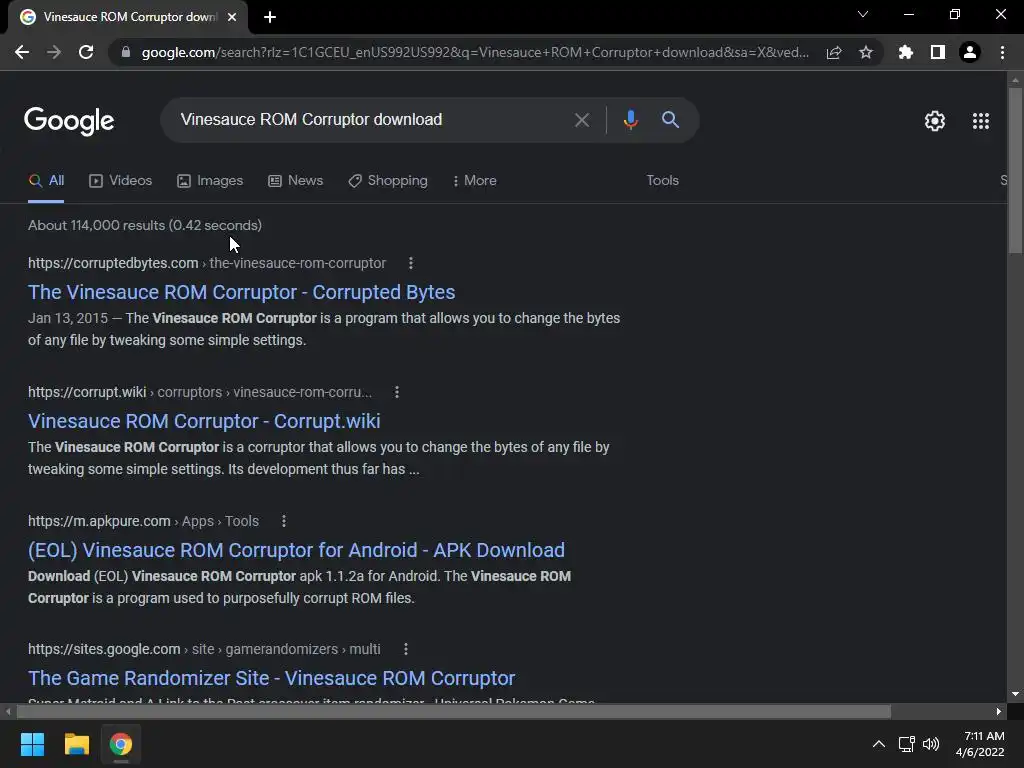This screenshot has height=768, width=1024.
Task: Click the vertical scrollbar thumb
Action: (x=1015, y=170)
